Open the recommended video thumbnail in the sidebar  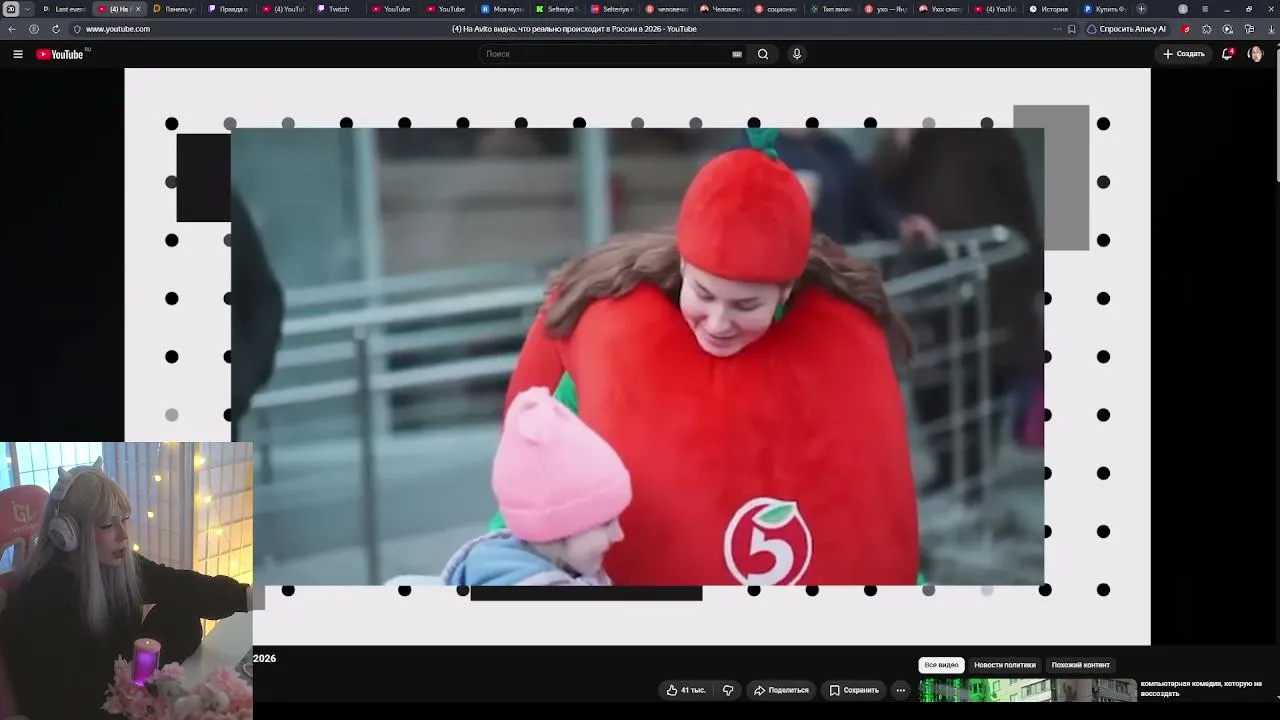1028,690
